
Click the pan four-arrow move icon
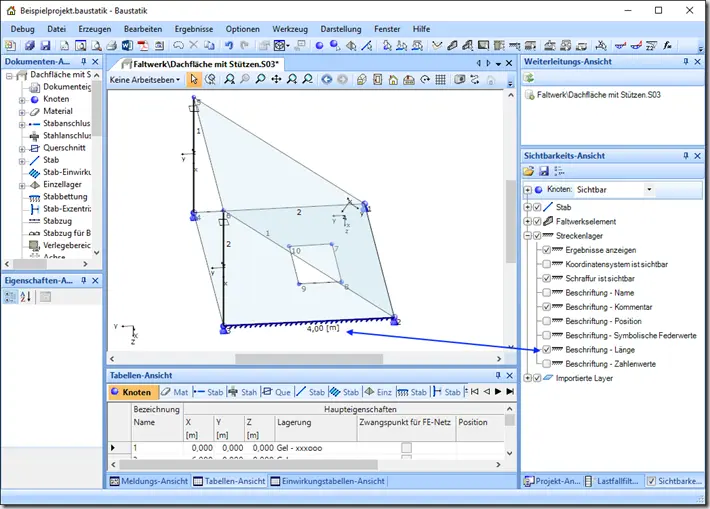(276, 80)
